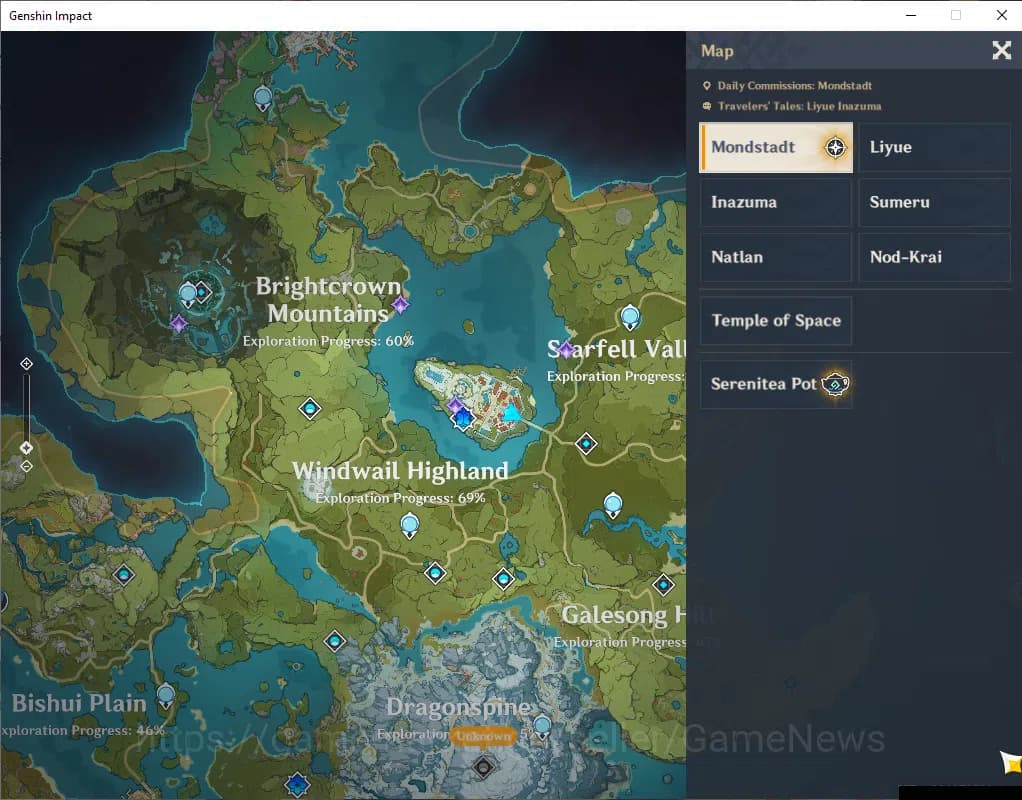Image resolution: width=1022 pixels, height=800 pixels.
Task: Select the teleport waypoint near Galesong Hill
Action: pos(664,585)
